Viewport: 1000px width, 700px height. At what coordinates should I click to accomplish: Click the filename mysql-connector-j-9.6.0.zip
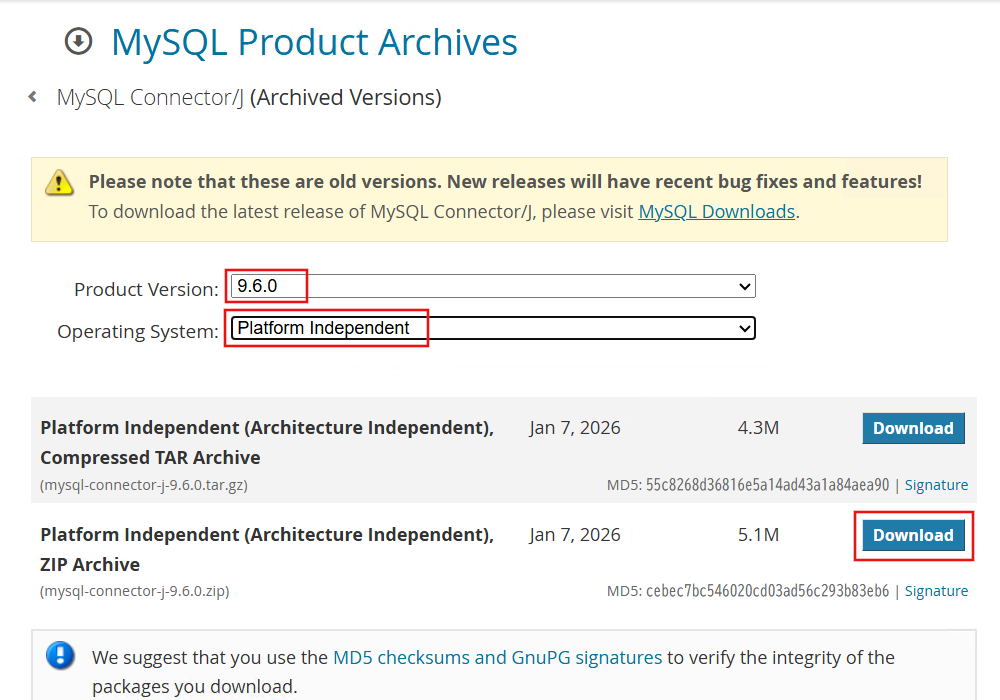(135, 591)
